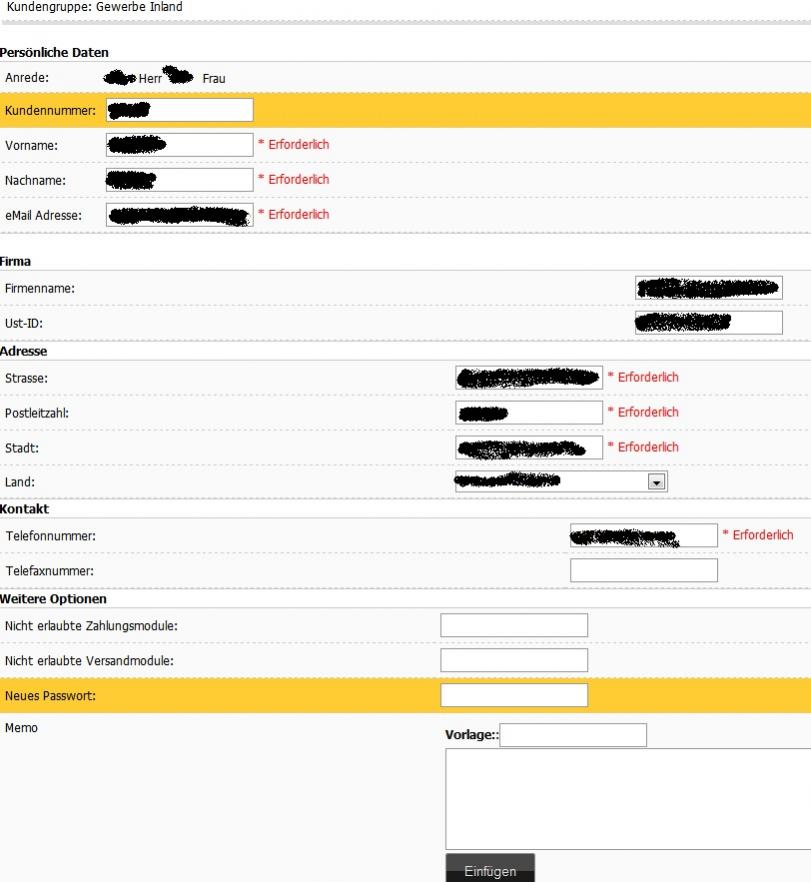Select the Postleitzahl input field
Viewport: 811px width, 882px height.
tap(529, 412)
